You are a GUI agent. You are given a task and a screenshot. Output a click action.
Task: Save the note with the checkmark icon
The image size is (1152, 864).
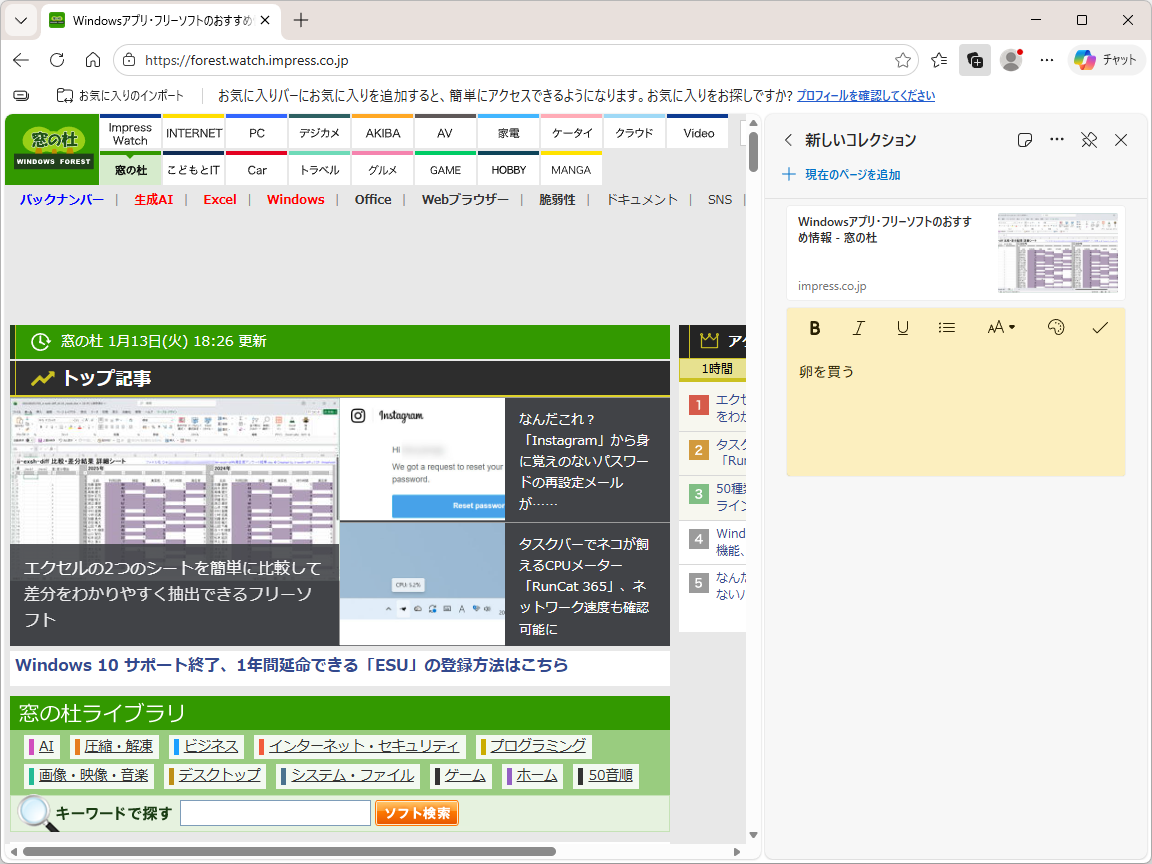(x=1100, y=327)
